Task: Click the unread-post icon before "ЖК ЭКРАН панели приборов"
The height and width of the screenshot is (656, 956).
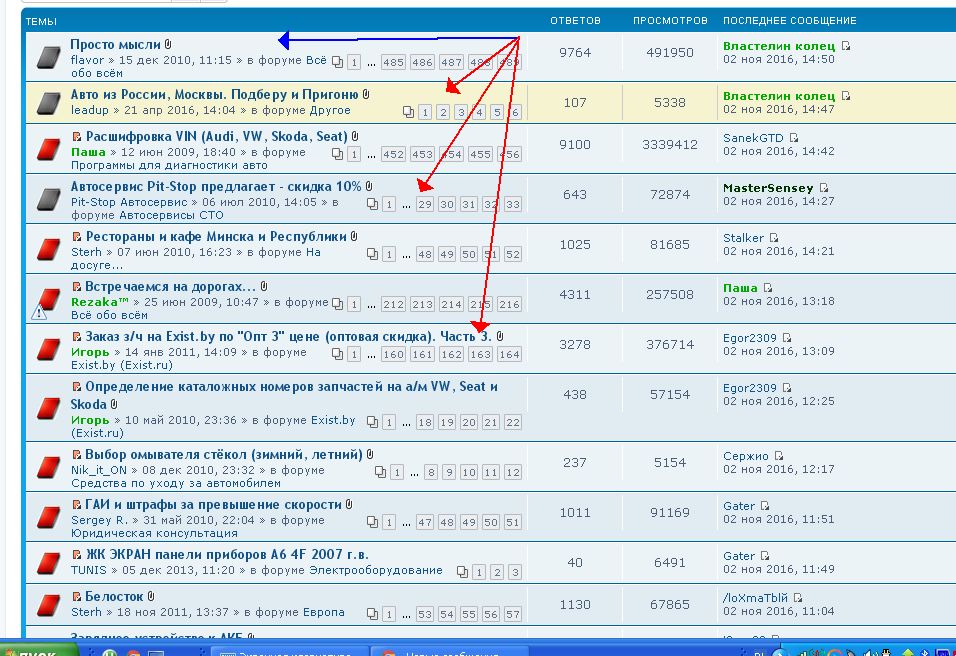Action: [x=77, y=555]
